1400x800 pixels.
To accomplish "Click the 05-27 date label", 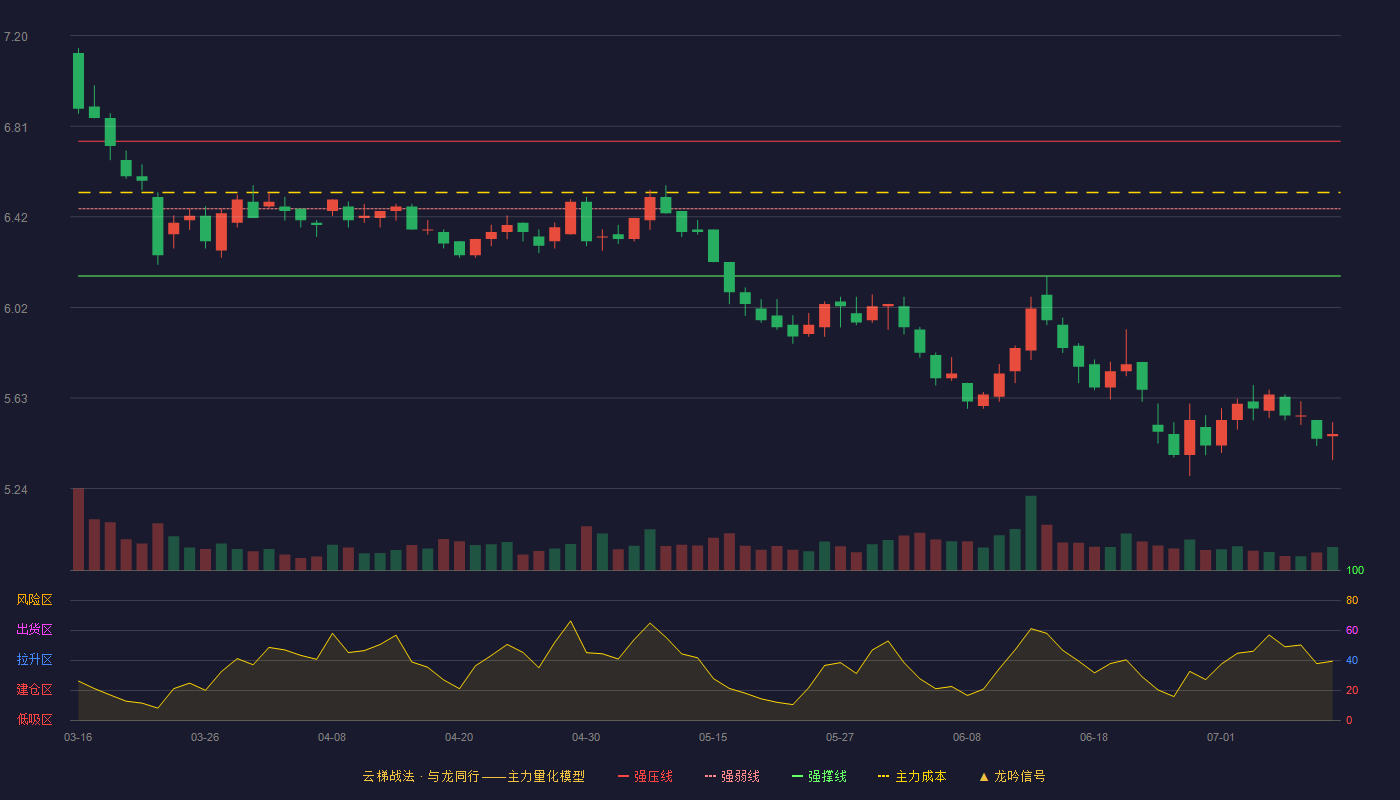I will [840, 737].
